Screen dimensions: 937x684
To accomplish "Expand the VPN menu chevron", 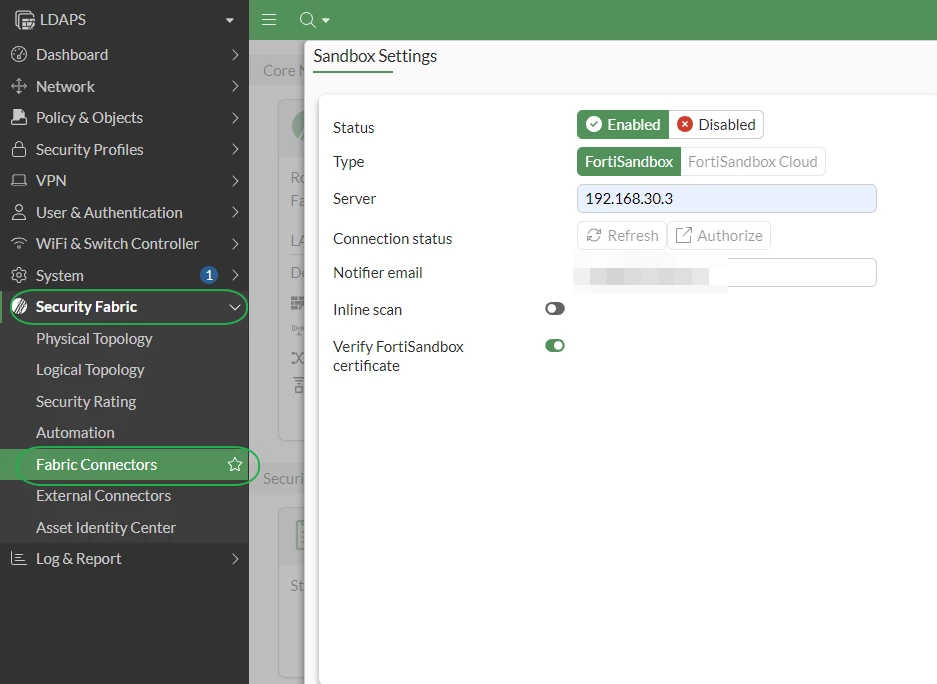I will pyautogui.click(x=235, y=180).
